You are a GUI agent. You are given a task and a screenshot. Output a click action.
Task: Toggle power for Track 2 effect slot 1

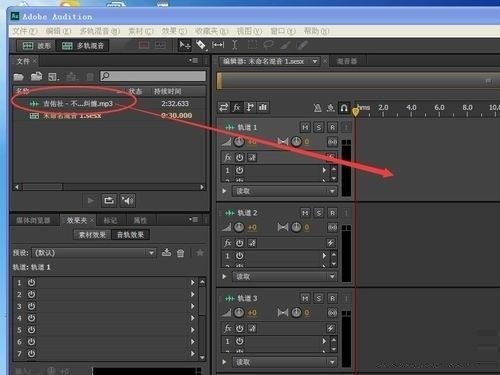click(x=239, y=256)
